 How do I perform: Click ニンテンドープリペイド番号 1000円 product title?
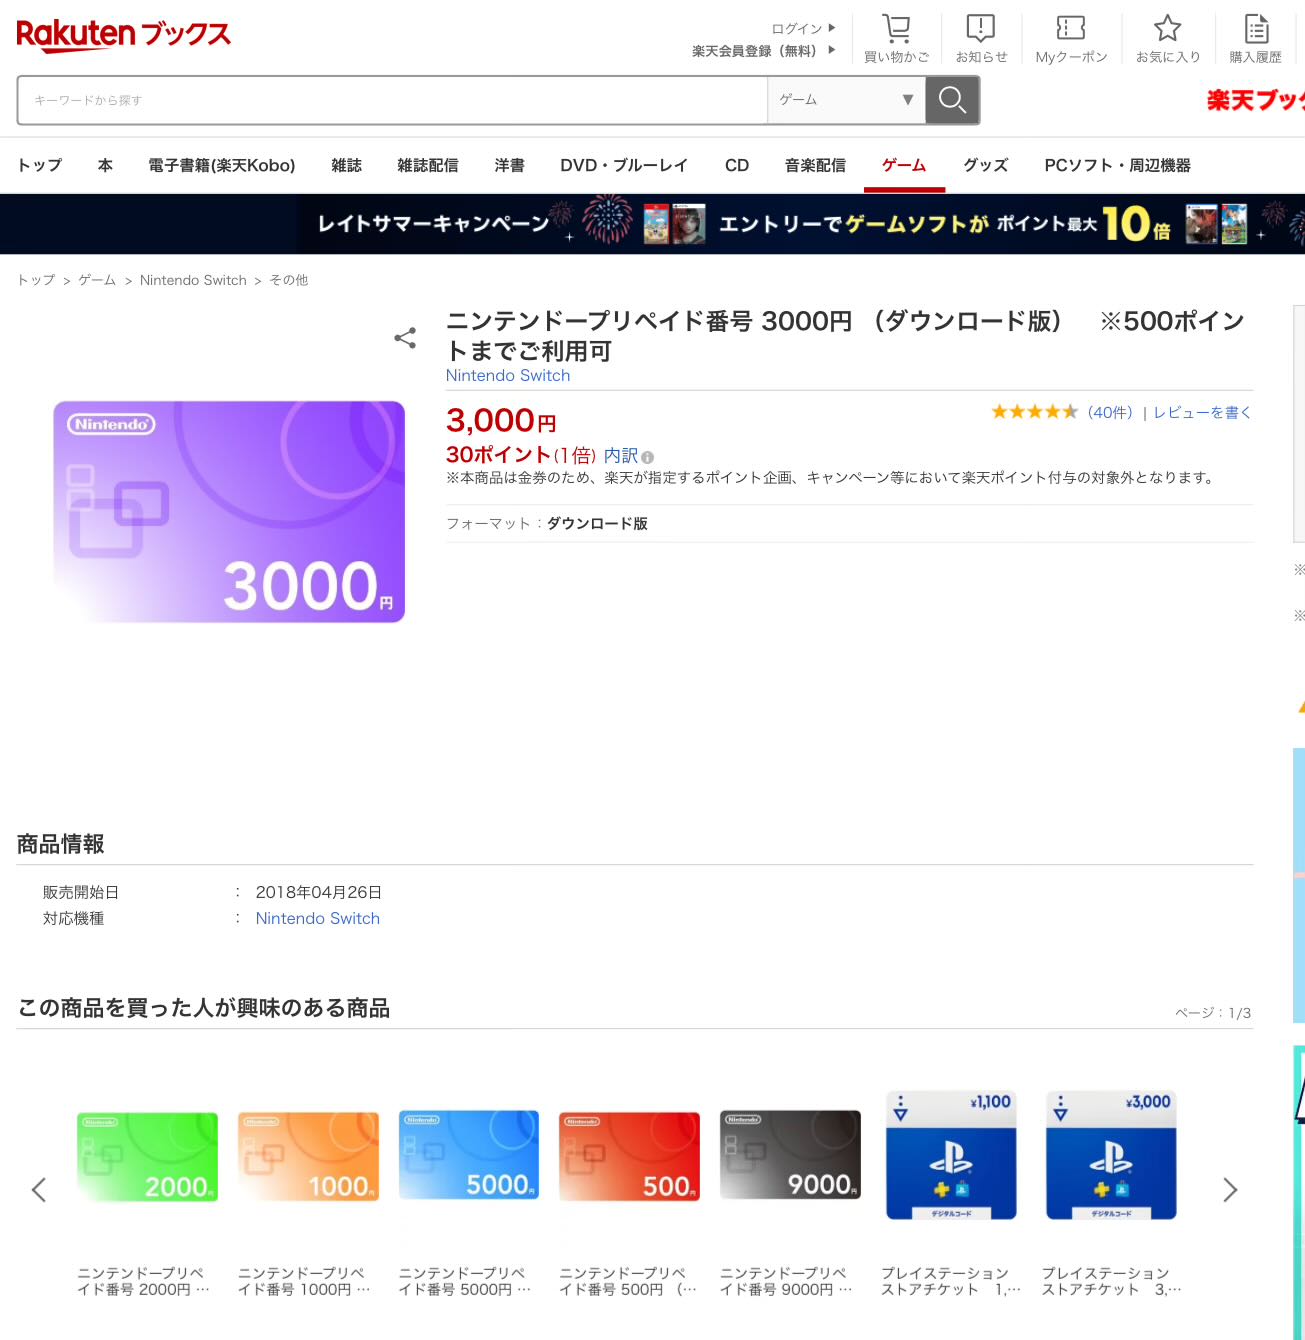(x=304, y=1281)
